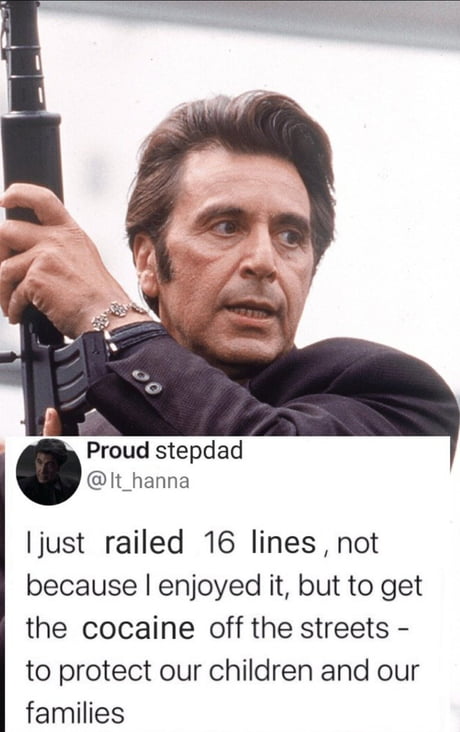The height and width of the screenshot is (732, 460).
Task: Click the "Proud stepdad" display name
Action: (x=165, y=451)
